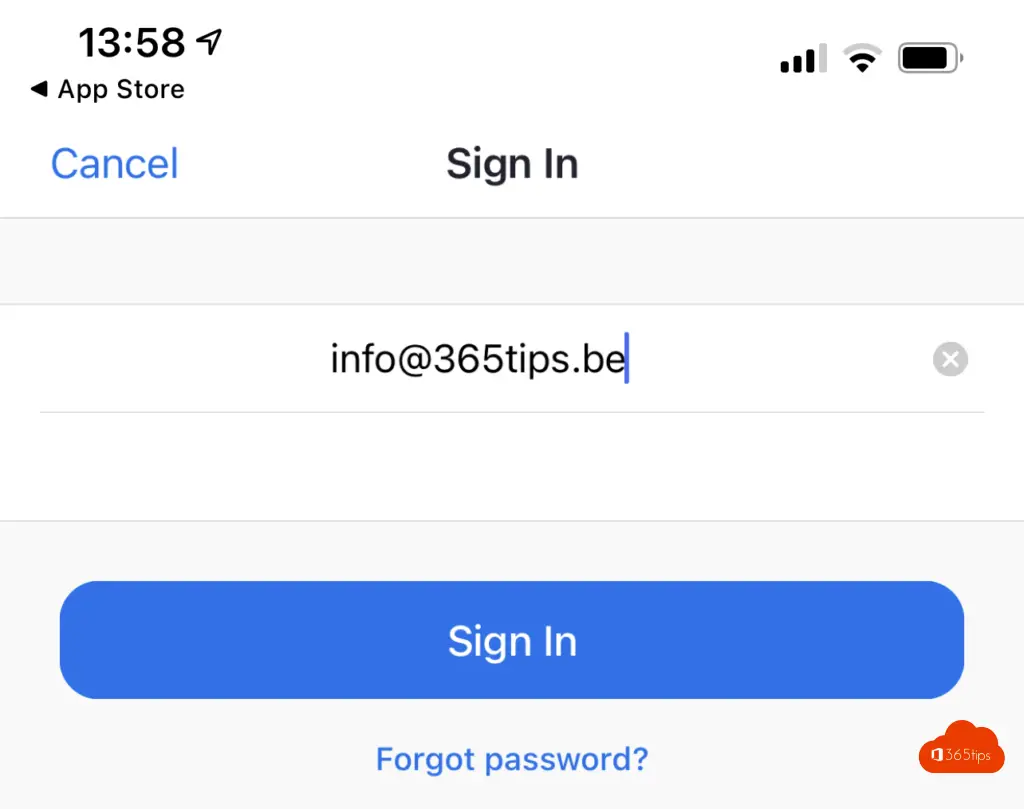Tap the Cancel button
The image size is (1024, 809).
(x=114, y=164)
